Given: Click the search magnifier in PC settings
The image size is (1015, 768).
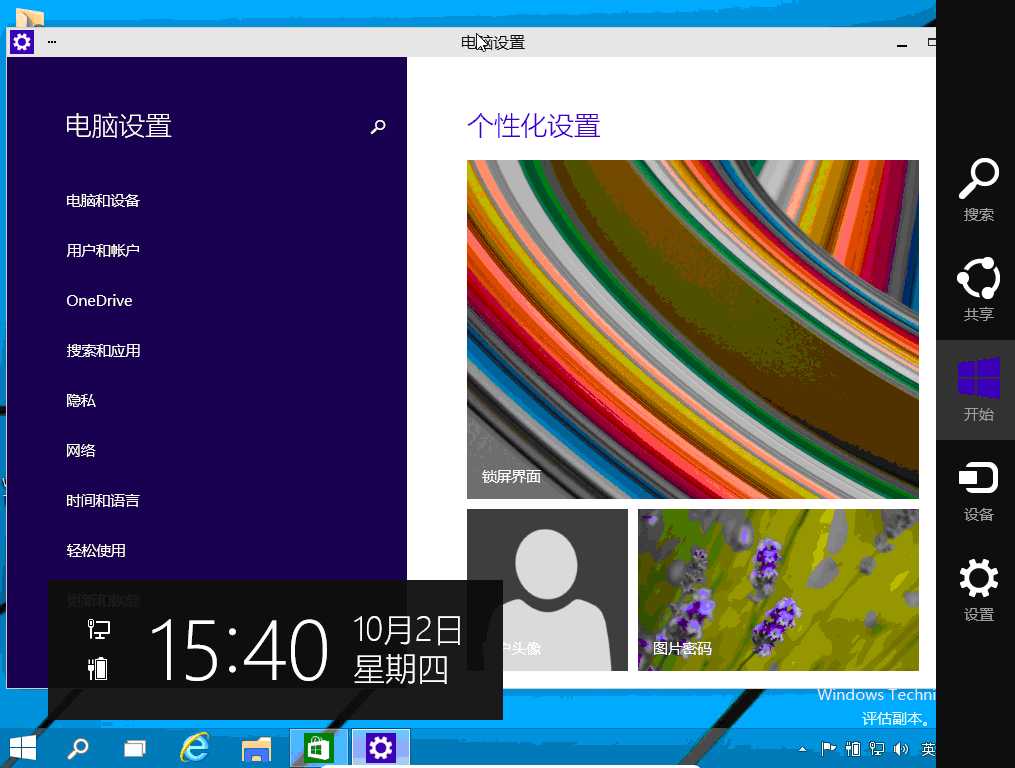Looking at the screenshot, I should click(378, 126).
